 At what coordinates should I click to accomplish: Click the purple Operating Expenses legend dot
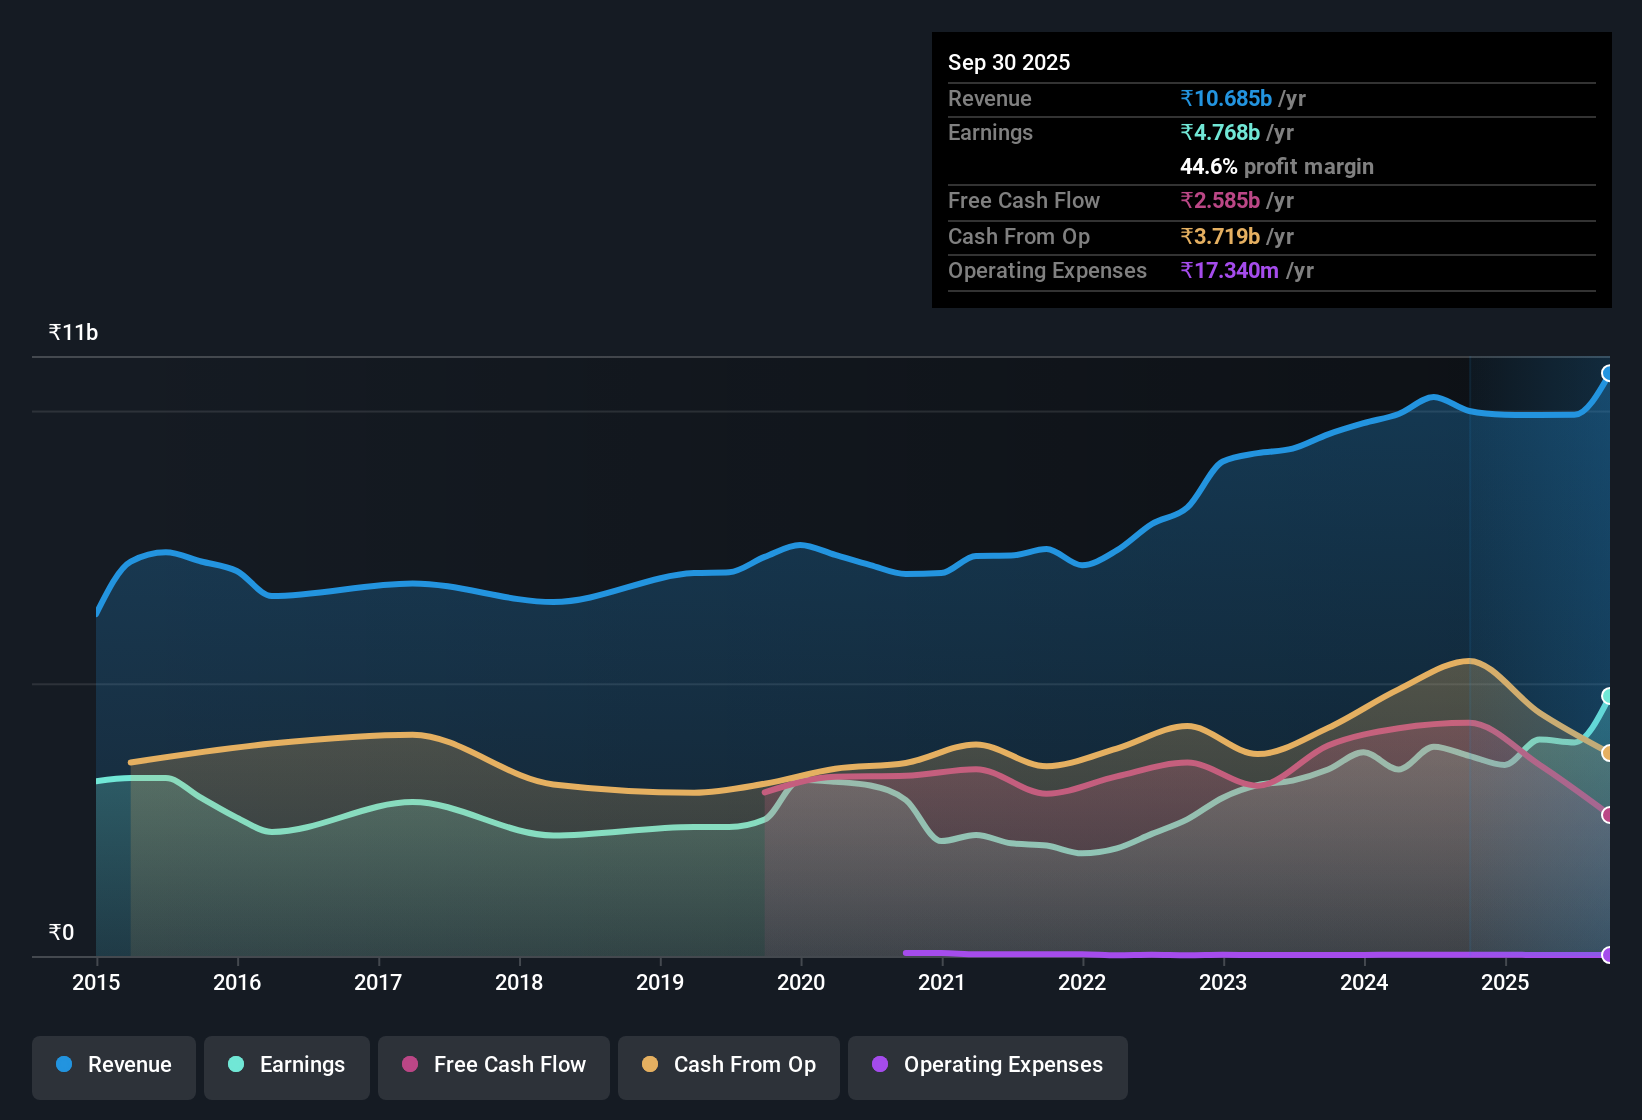(880, 1065)
